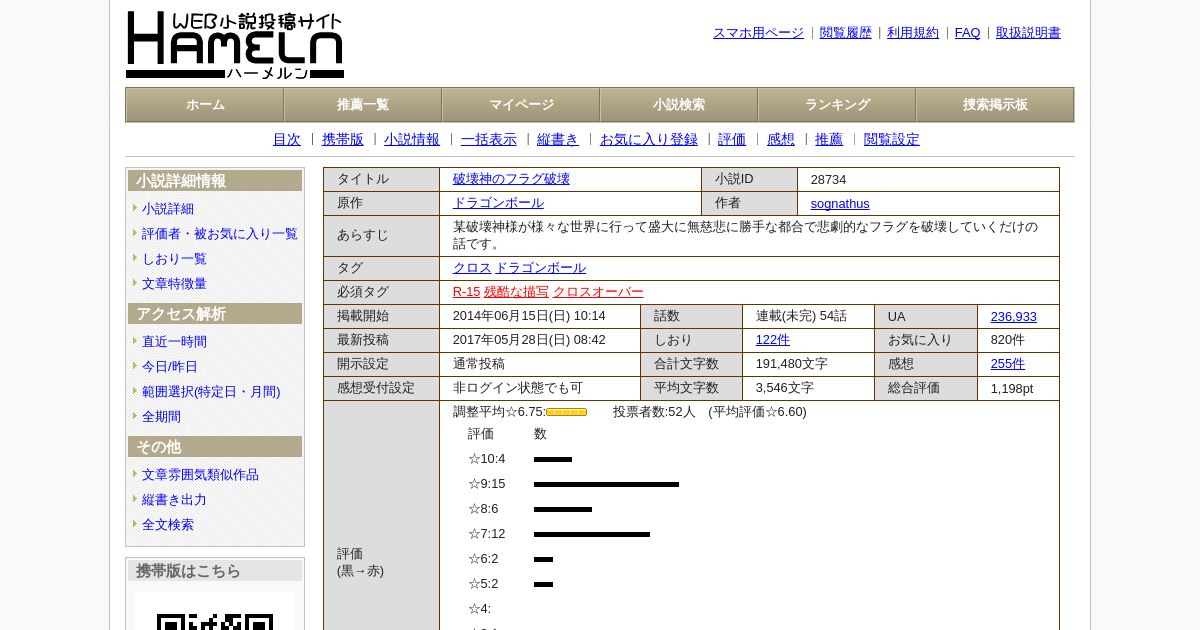Viewport: 1200px width, 630px height.
Task: Select total points 1,198pt text
Action: pos(1012,389)
